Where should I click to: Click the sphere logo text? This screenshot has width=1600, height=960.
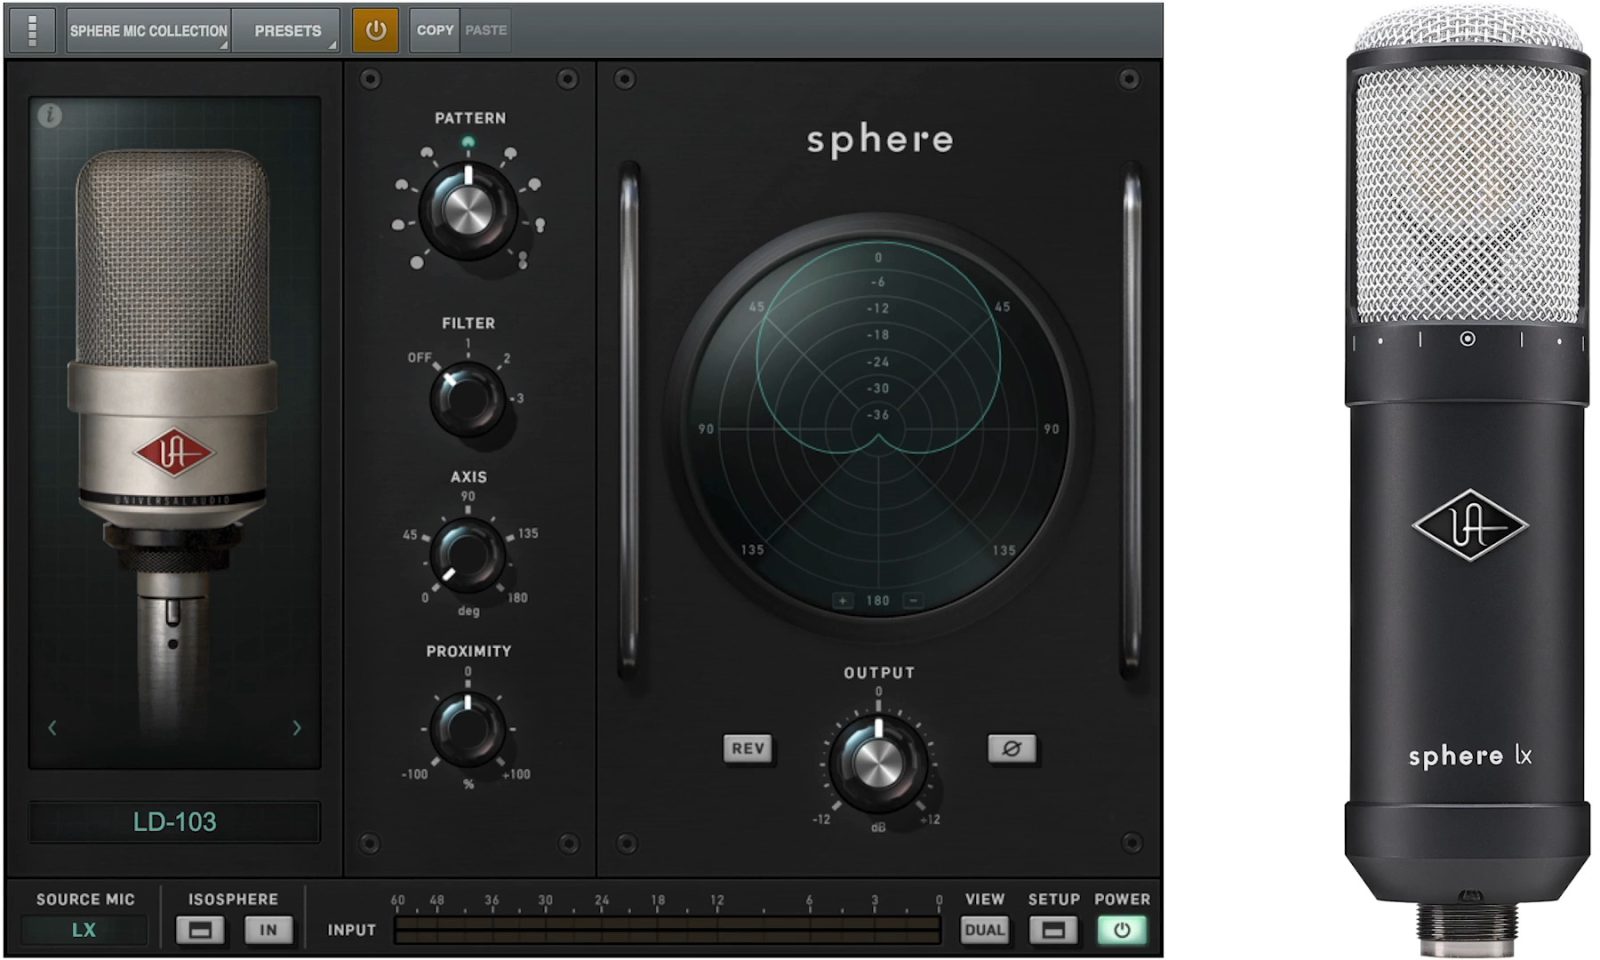[880, 141]
